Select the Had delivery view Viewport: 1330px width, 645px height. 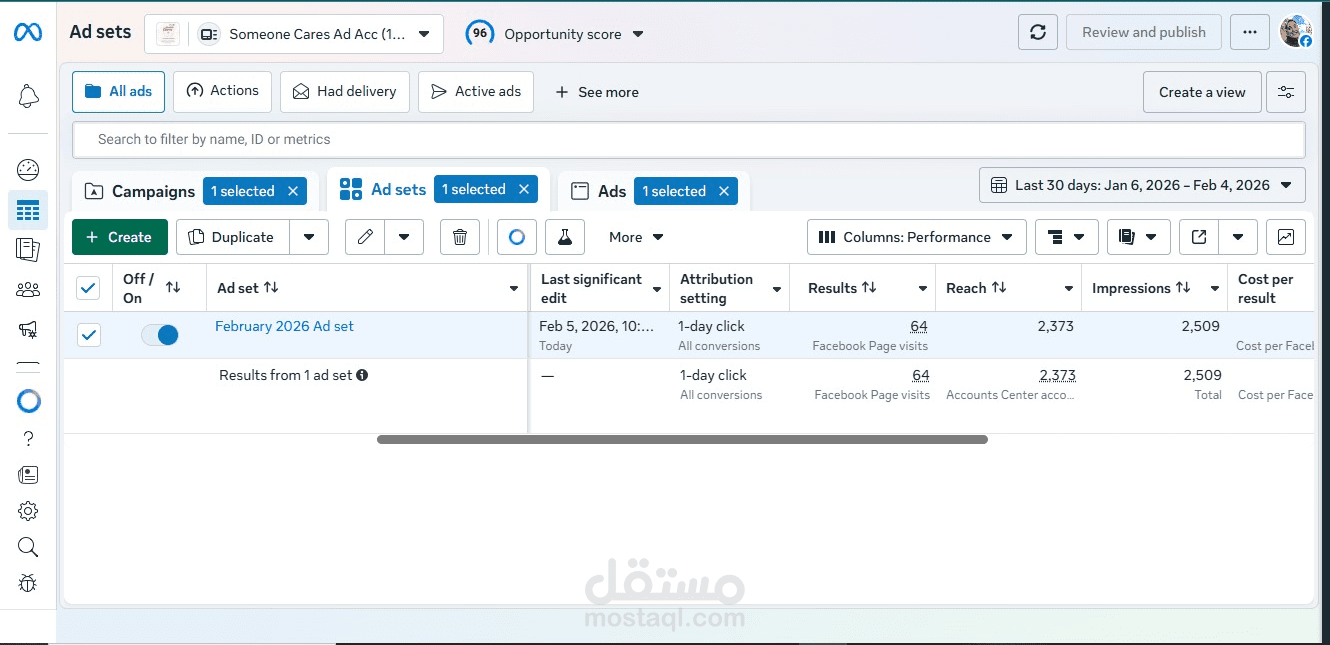pos(344,91)
